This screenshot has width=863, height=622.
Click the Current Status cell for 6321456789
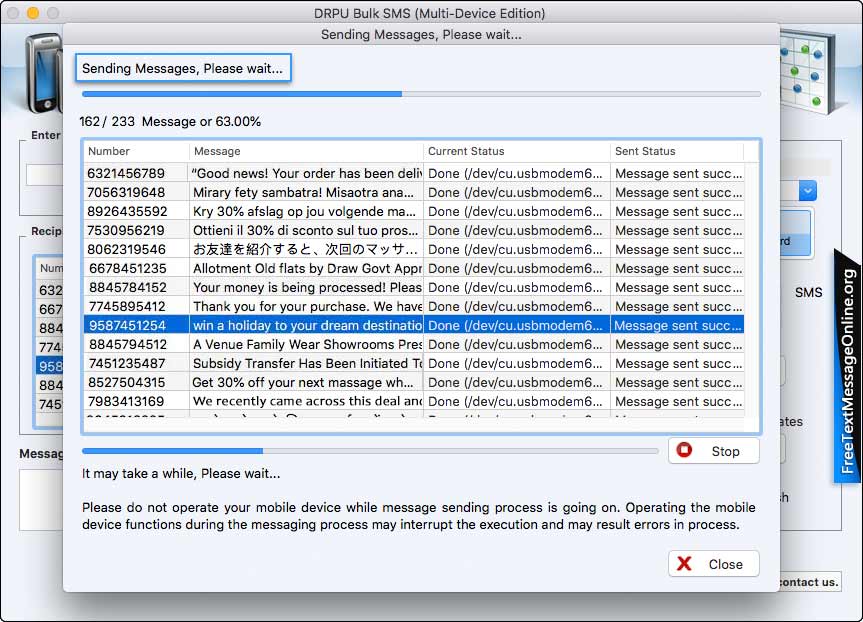(x=517, y=173)
